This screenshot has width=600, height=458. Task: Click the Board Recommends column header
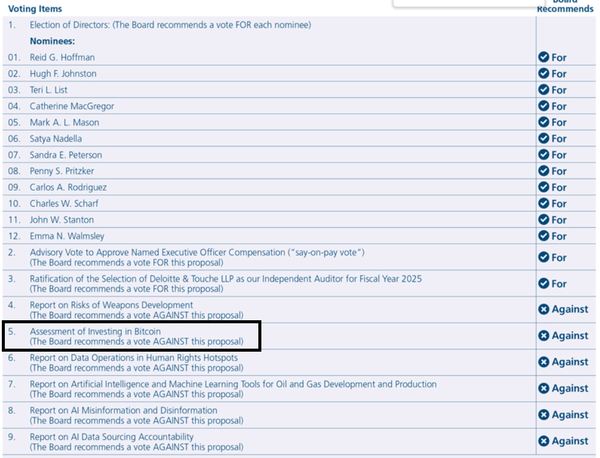pyautogui.click(x=565, y=7)
